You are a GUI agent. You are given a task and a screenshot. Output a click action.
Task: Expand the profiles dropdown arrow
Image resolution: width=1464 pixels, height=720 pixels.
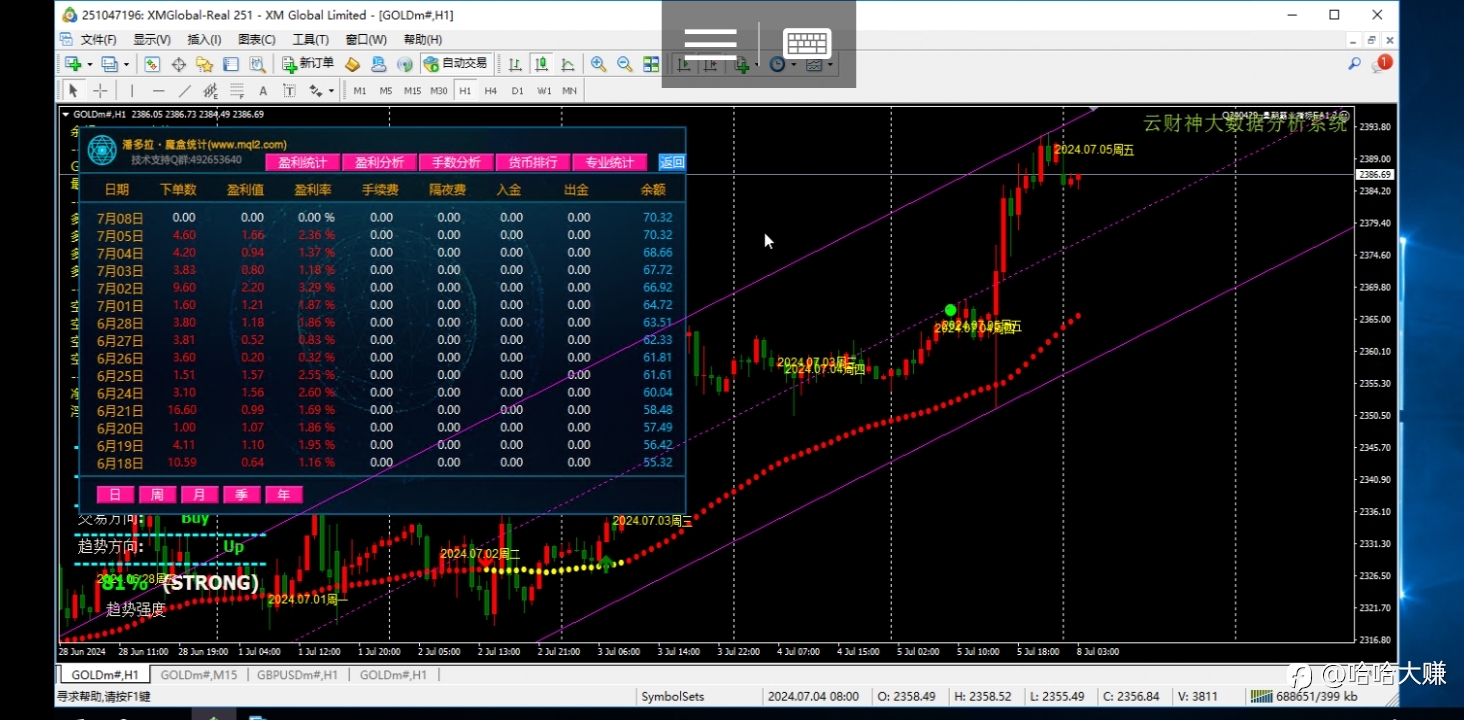126,64
